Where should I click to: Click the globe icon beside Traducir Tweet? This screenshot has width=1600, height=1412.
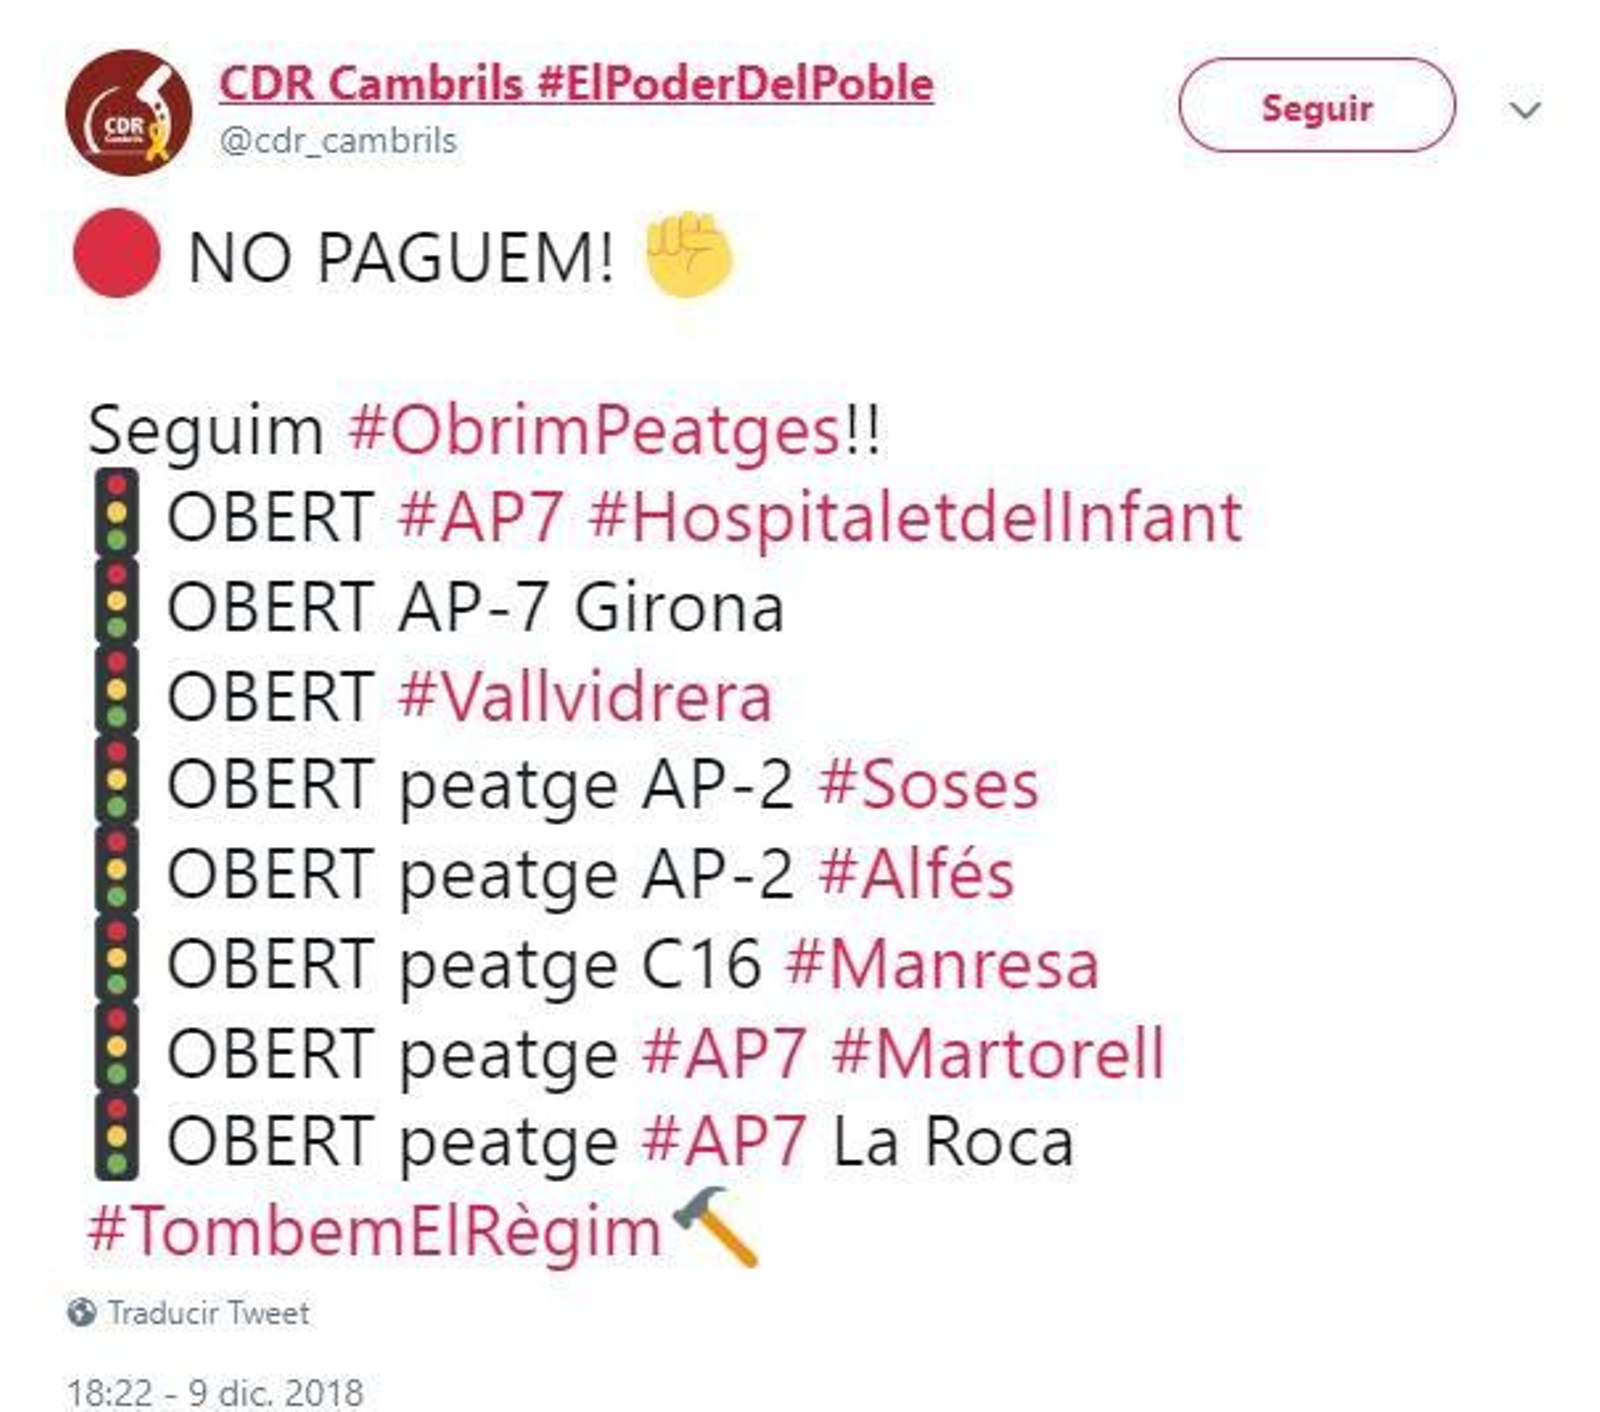click(82, 1311)
